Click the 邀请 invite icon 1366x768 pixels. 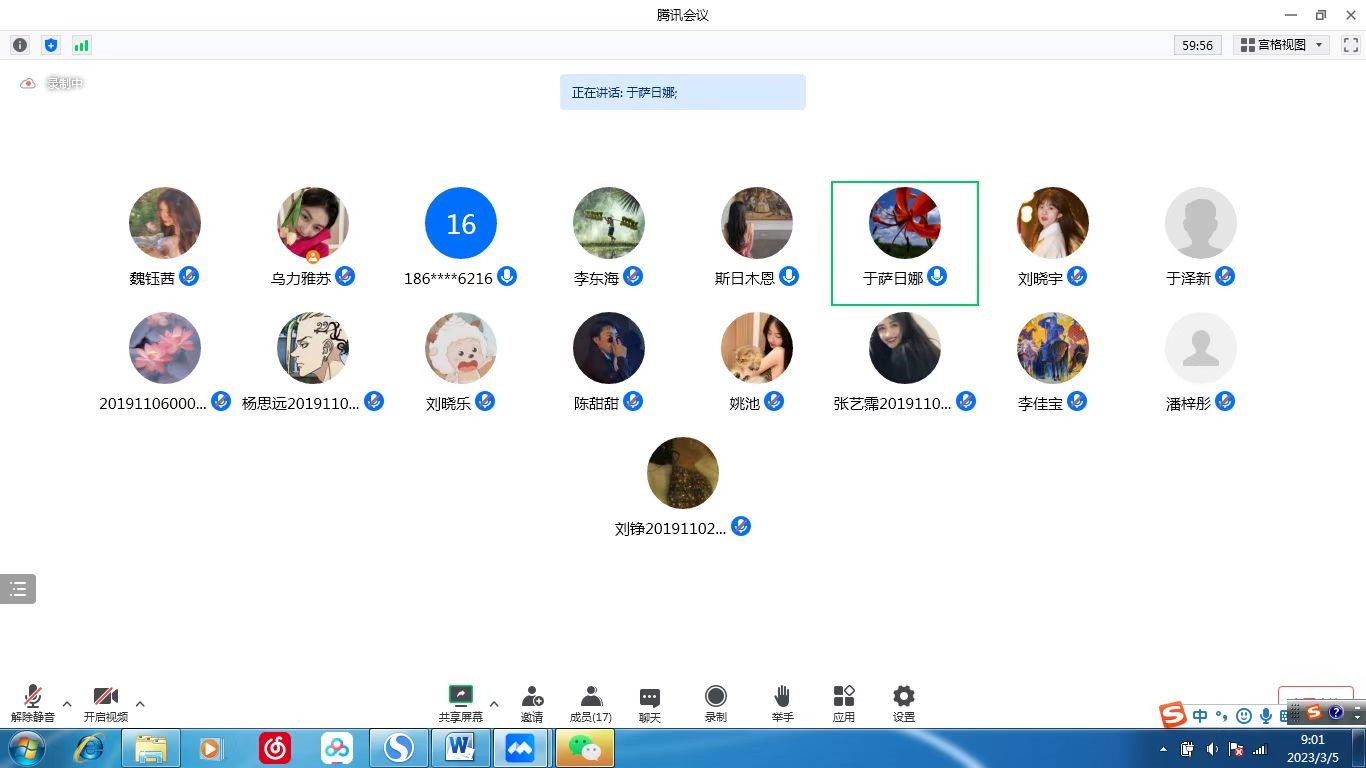[532, 703]
